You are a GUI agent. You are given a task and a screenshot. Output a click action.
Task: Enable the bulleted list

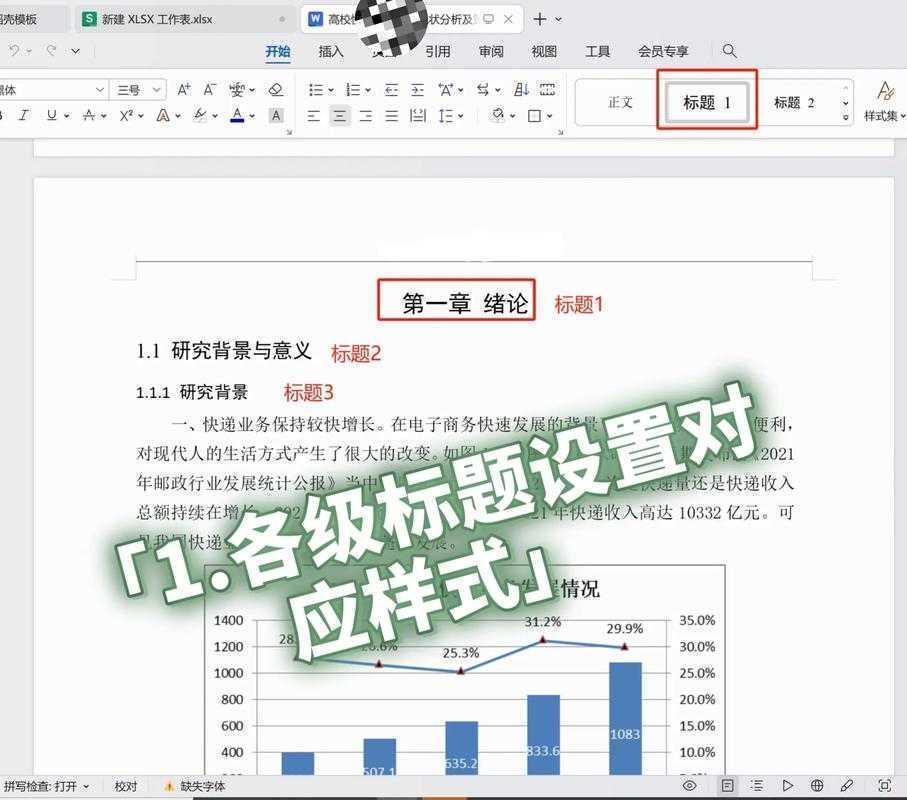pyautogui.click(x=318, y=89)
